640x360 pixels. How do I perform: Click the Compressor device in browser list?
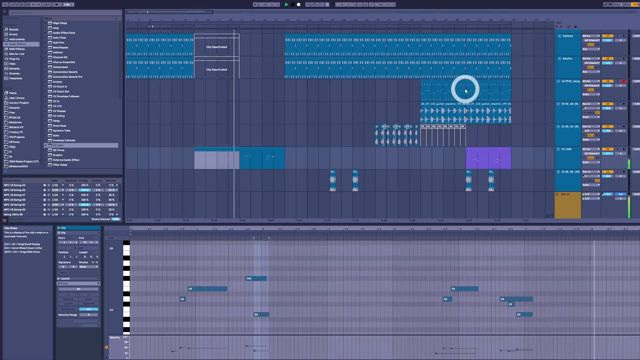pyautogui.click(x=60, y=67)
